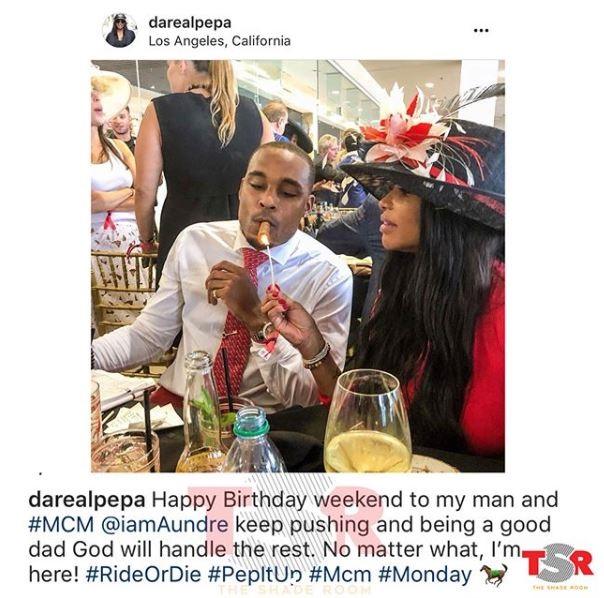This screenshot has width=604, height=598.
Task: Open darealpepa username in post header
Action: coord(190,22)
